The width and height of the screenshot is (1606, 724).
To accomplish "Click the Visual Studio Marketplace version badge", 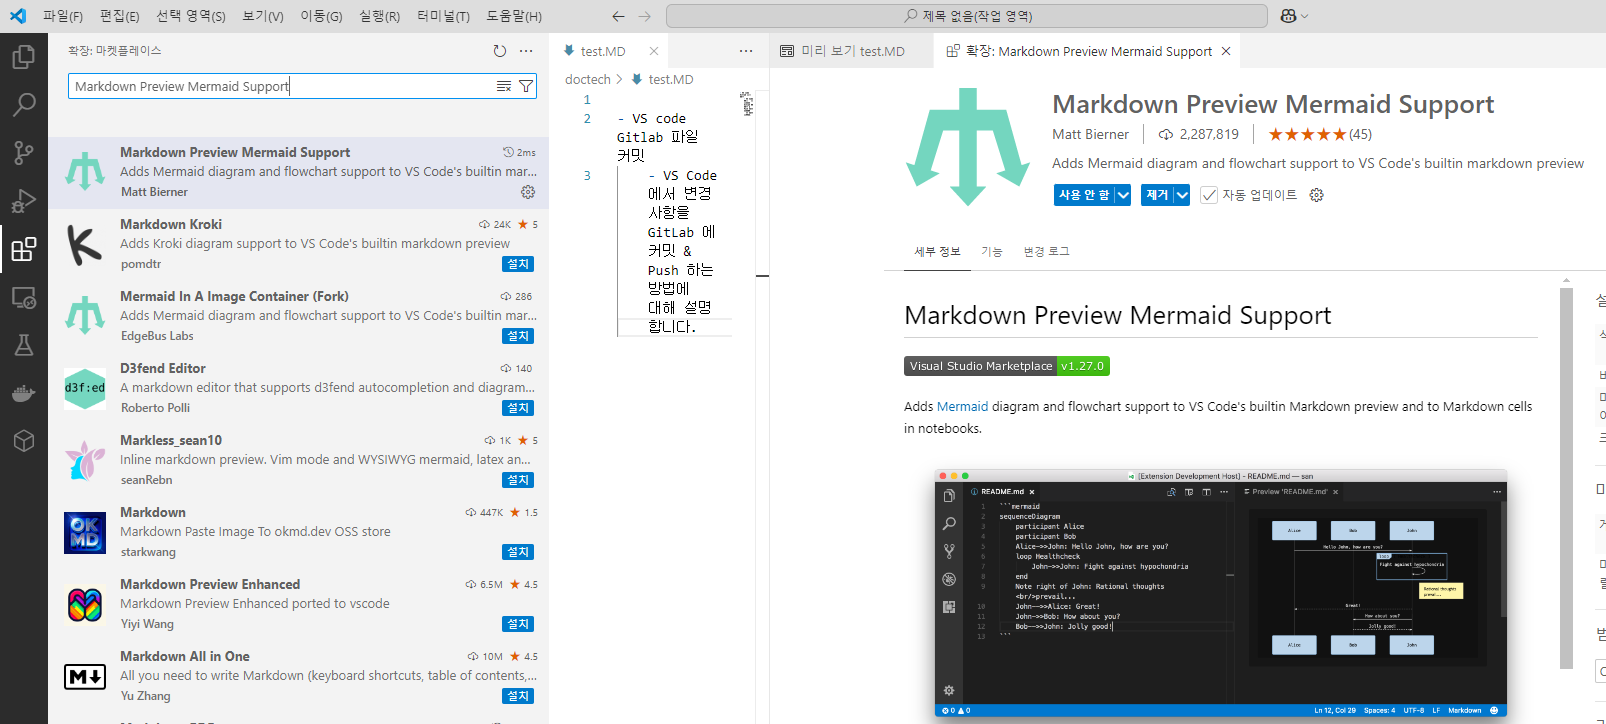I will pos(1007,366).
